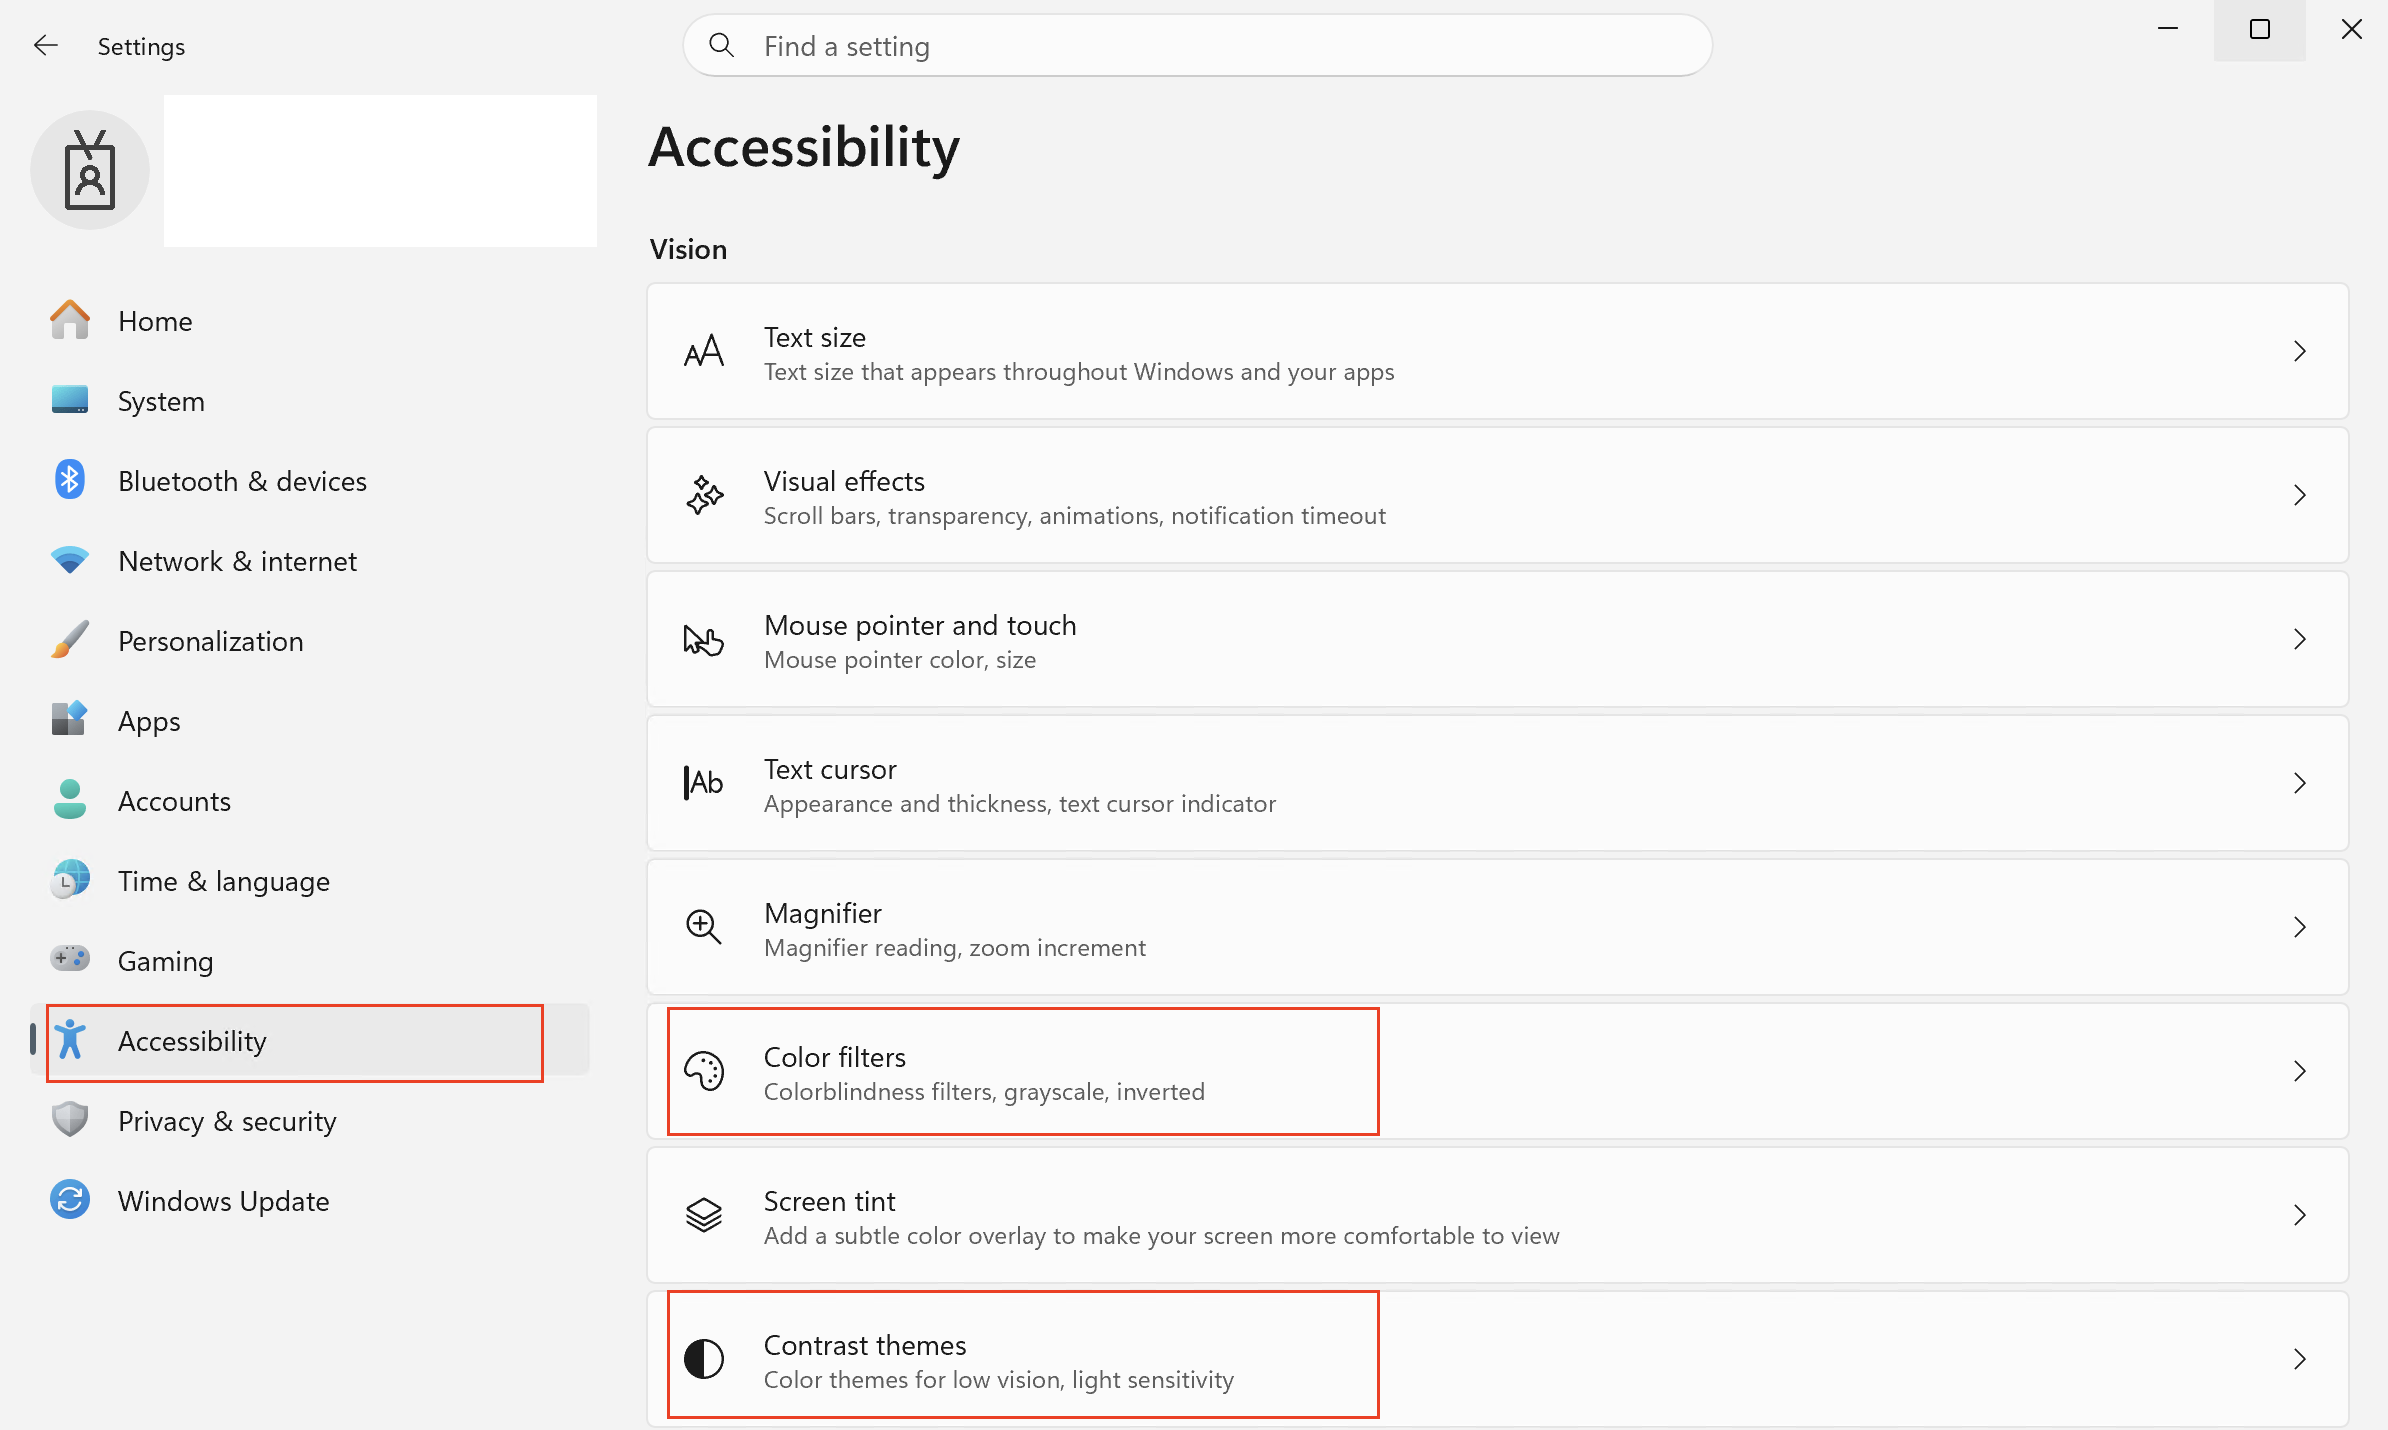
Task: Open the Time & language label
Action: pos(224,881)
